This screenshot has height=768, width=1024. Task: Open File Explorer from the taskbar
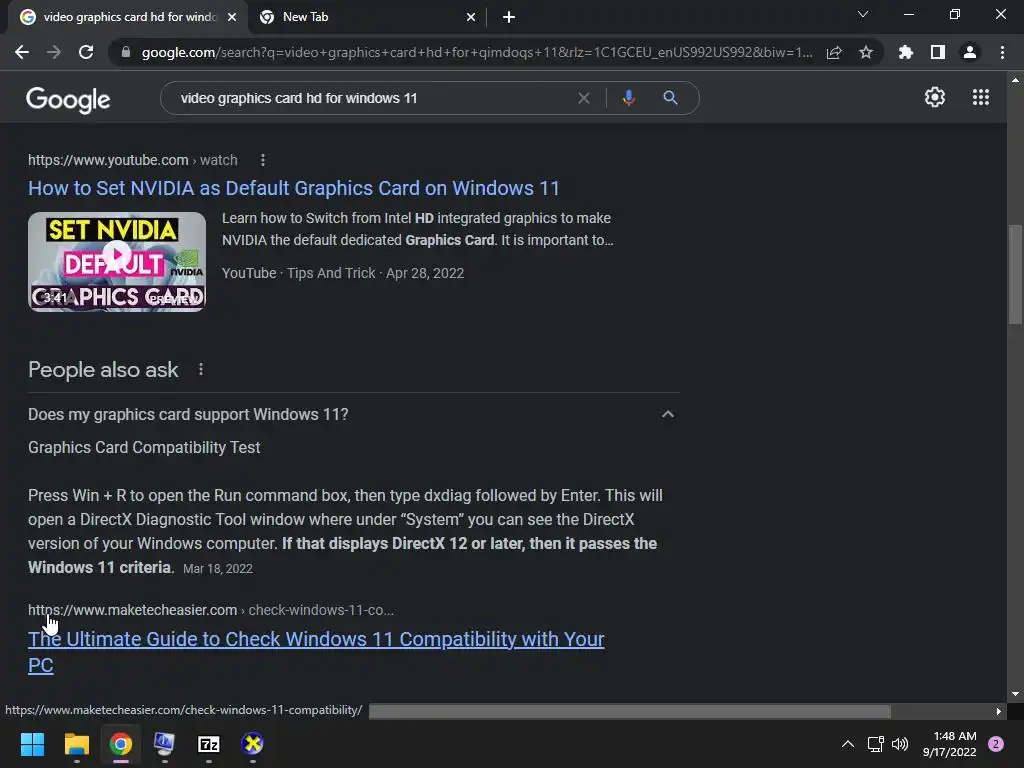[76, 744]
